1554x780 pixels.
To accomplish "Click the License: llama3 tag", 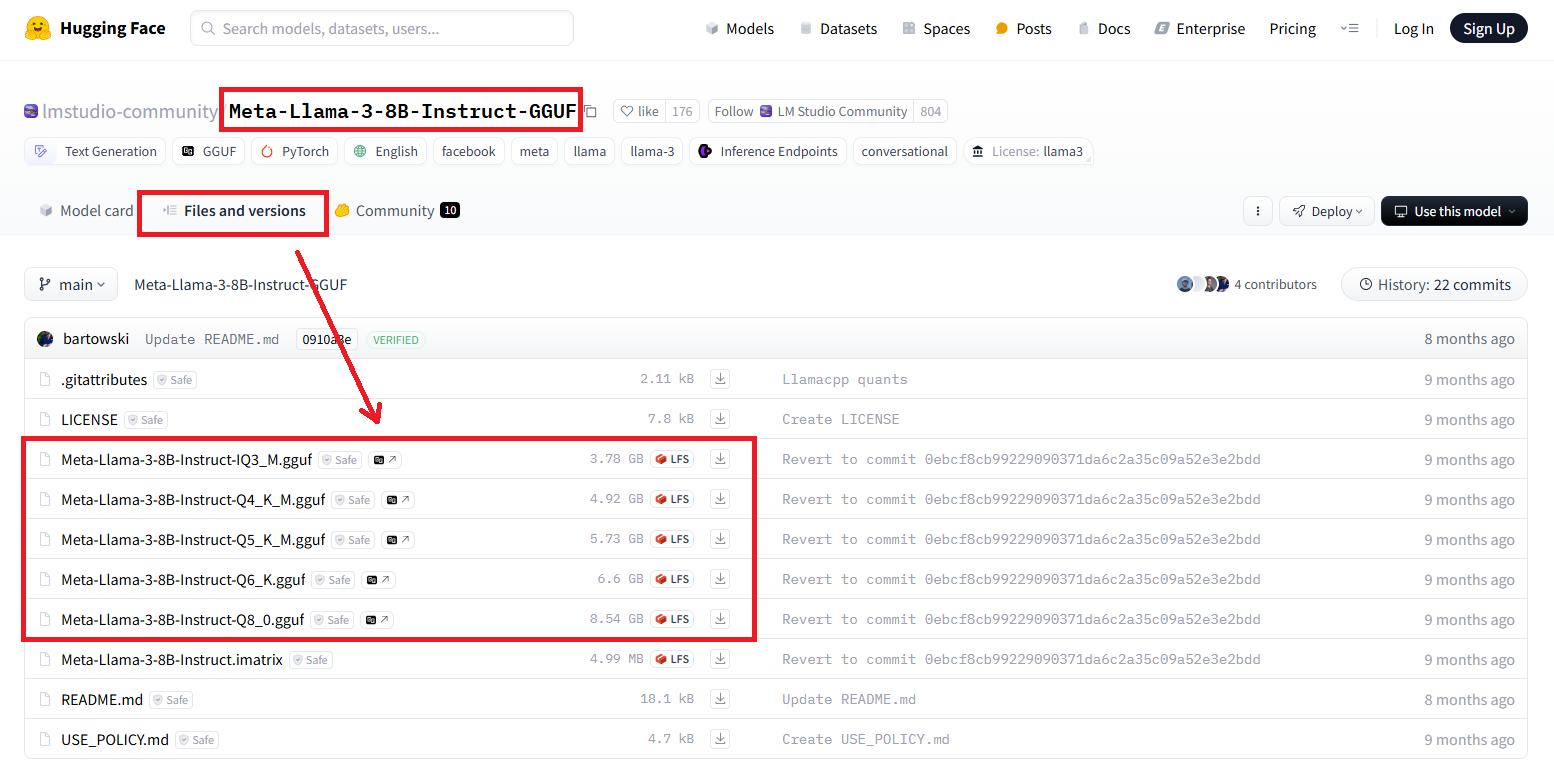I will point(1028,151).
